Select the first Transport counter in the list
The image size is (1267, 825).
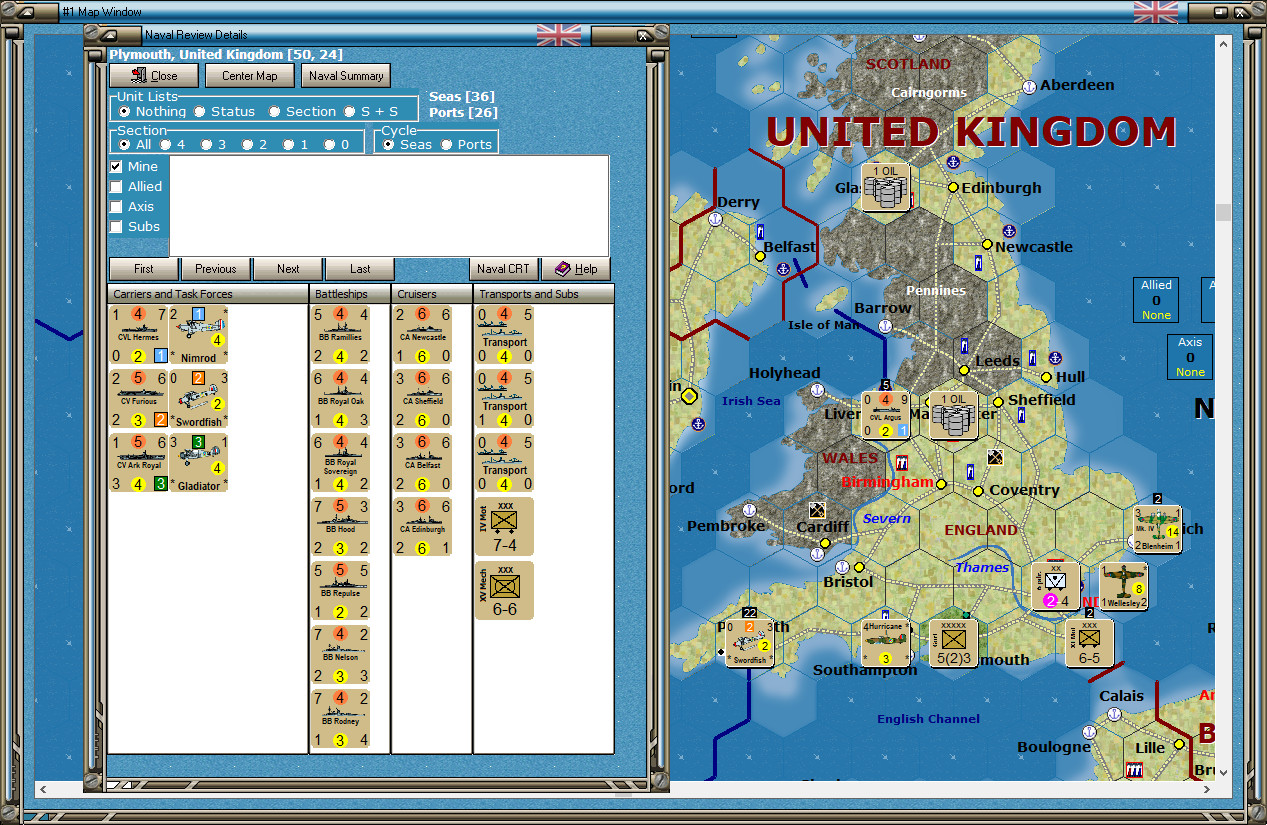click(504, 334)
